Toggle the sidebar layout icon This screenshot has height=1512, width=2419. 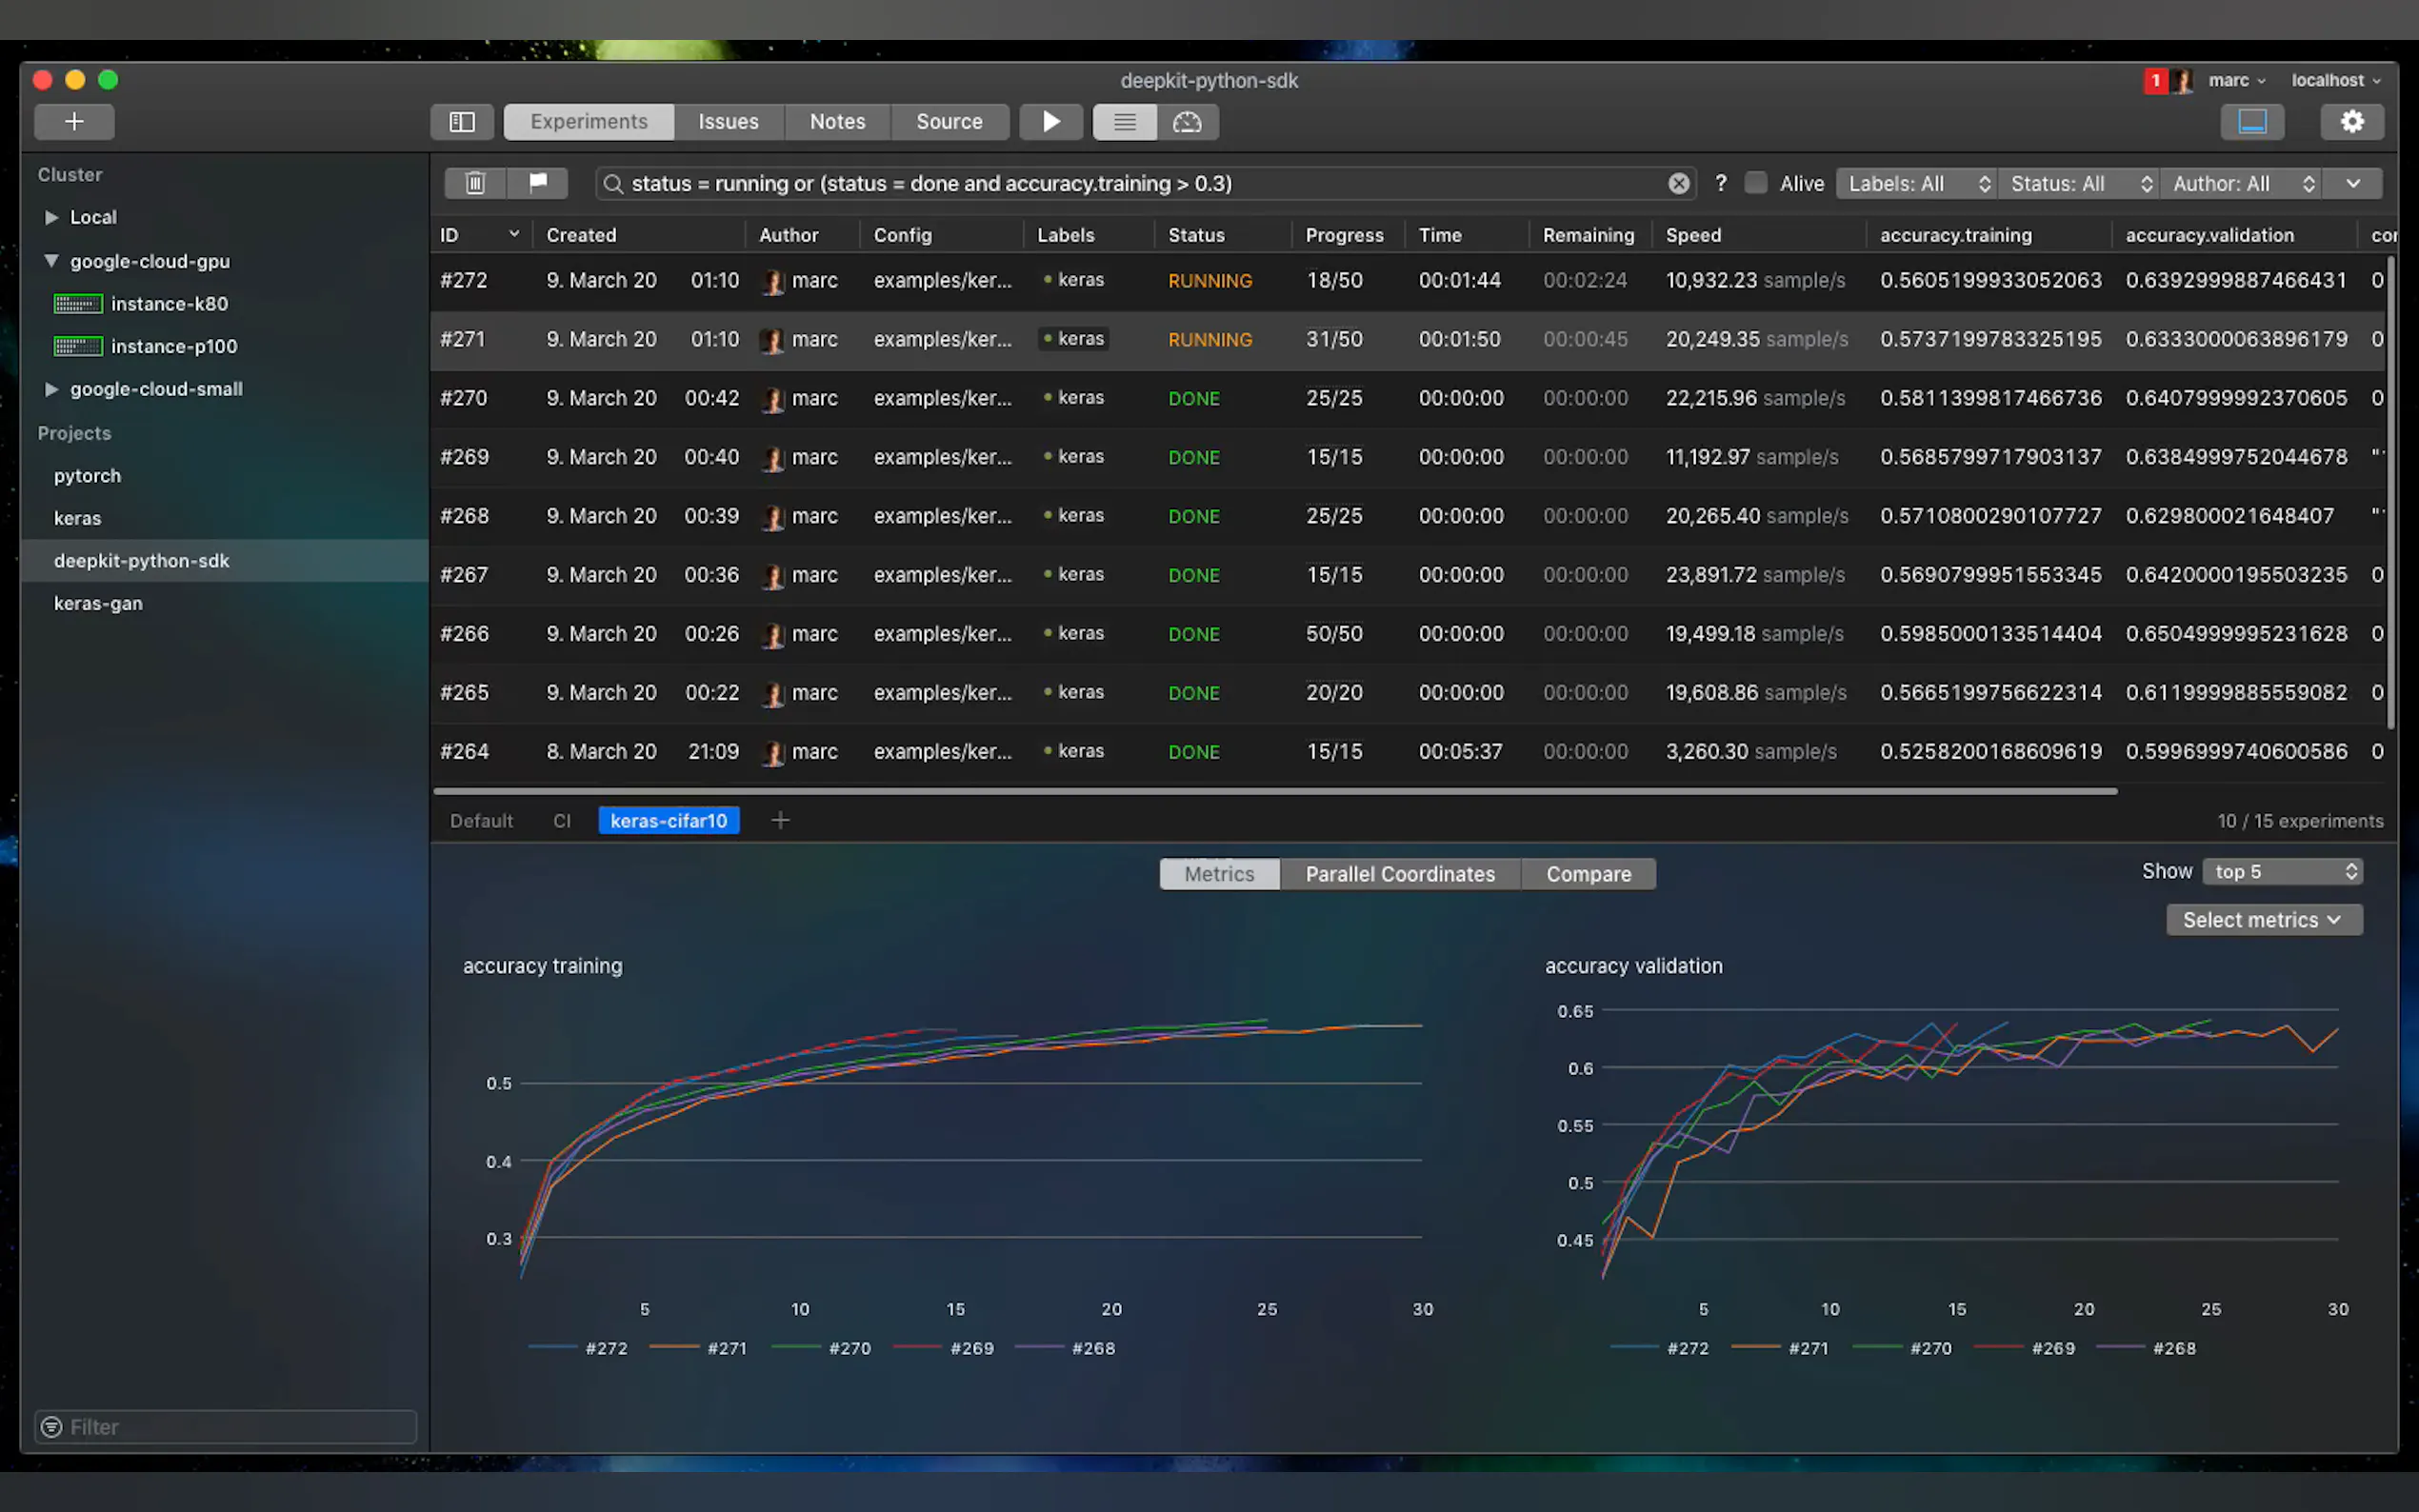click(461, 122)
